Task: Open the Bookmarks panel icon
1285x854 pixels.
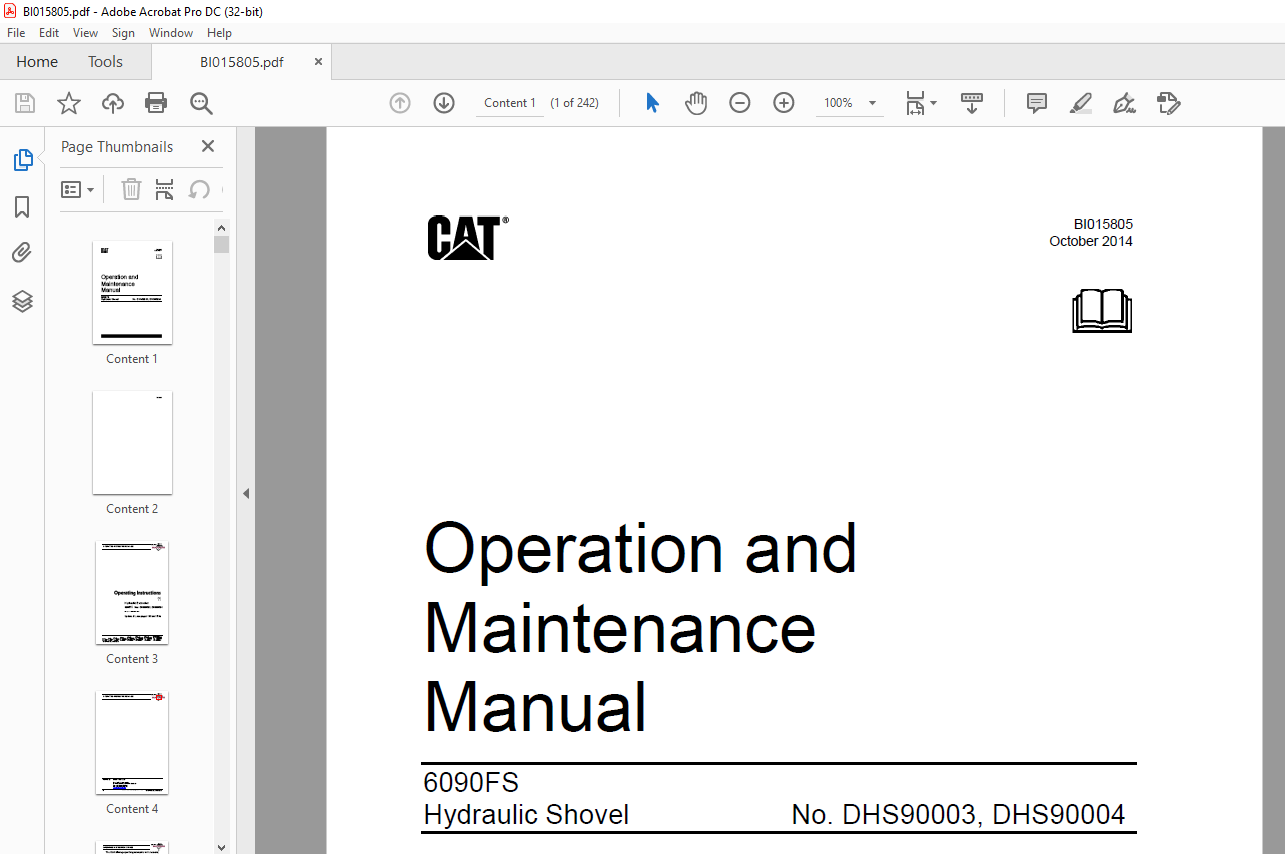Action: [x=22, y=207]
